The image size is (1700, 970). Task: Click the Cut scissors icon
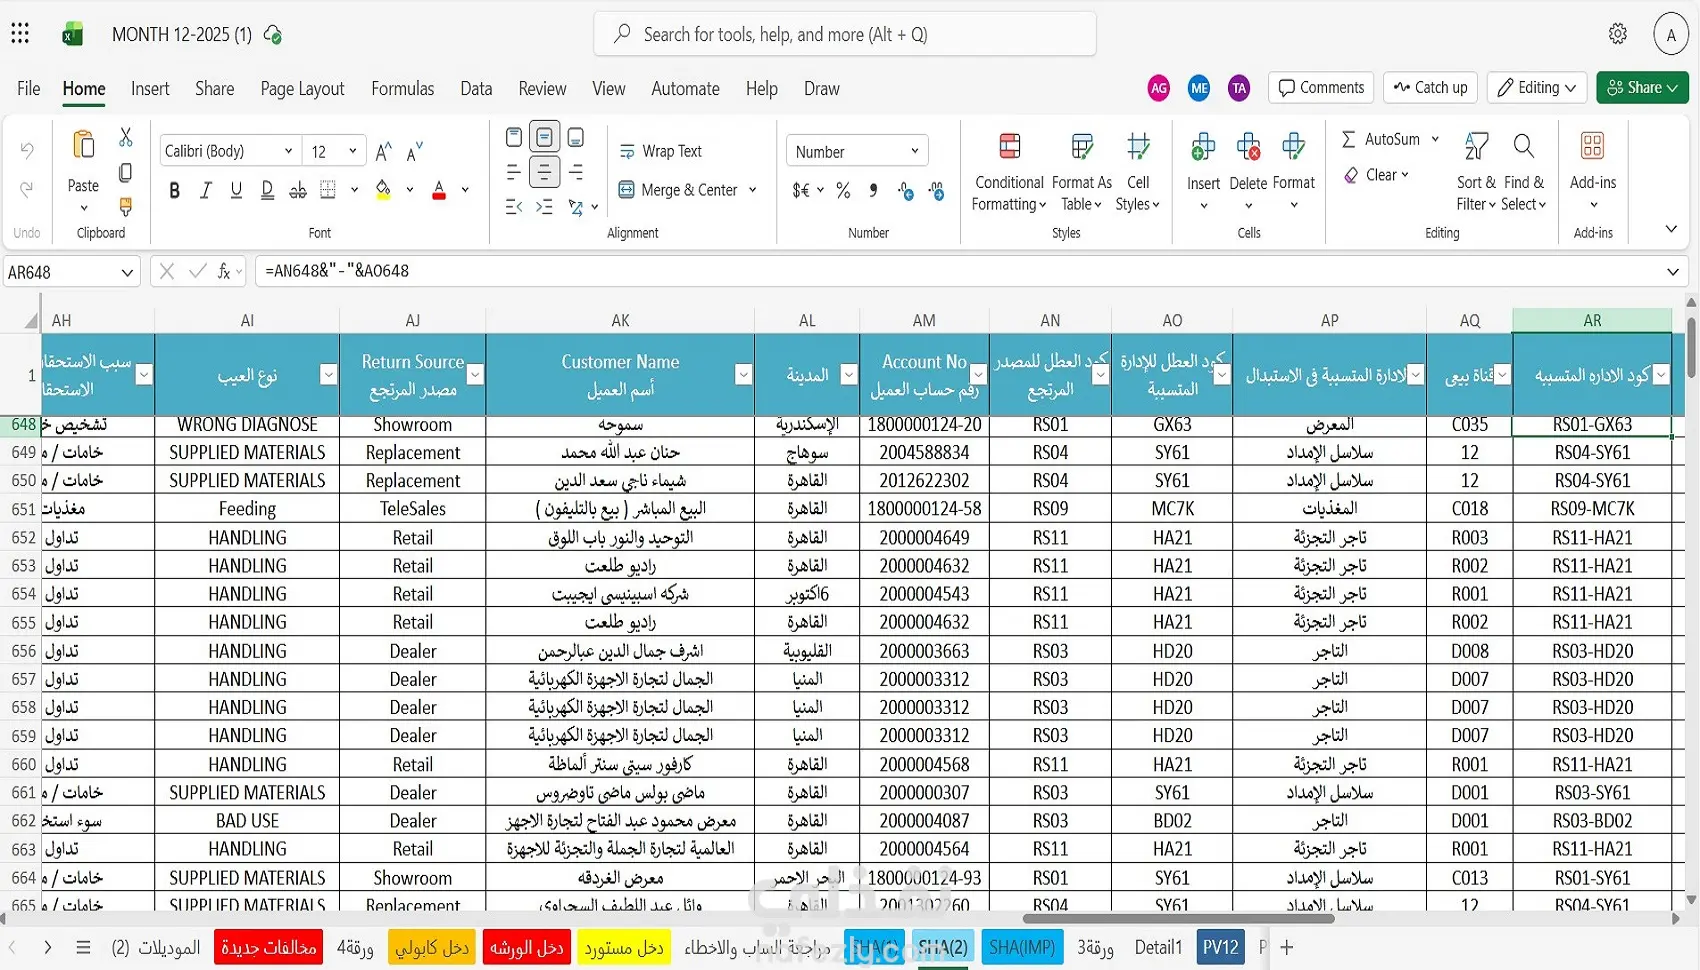tap(126, 137)
